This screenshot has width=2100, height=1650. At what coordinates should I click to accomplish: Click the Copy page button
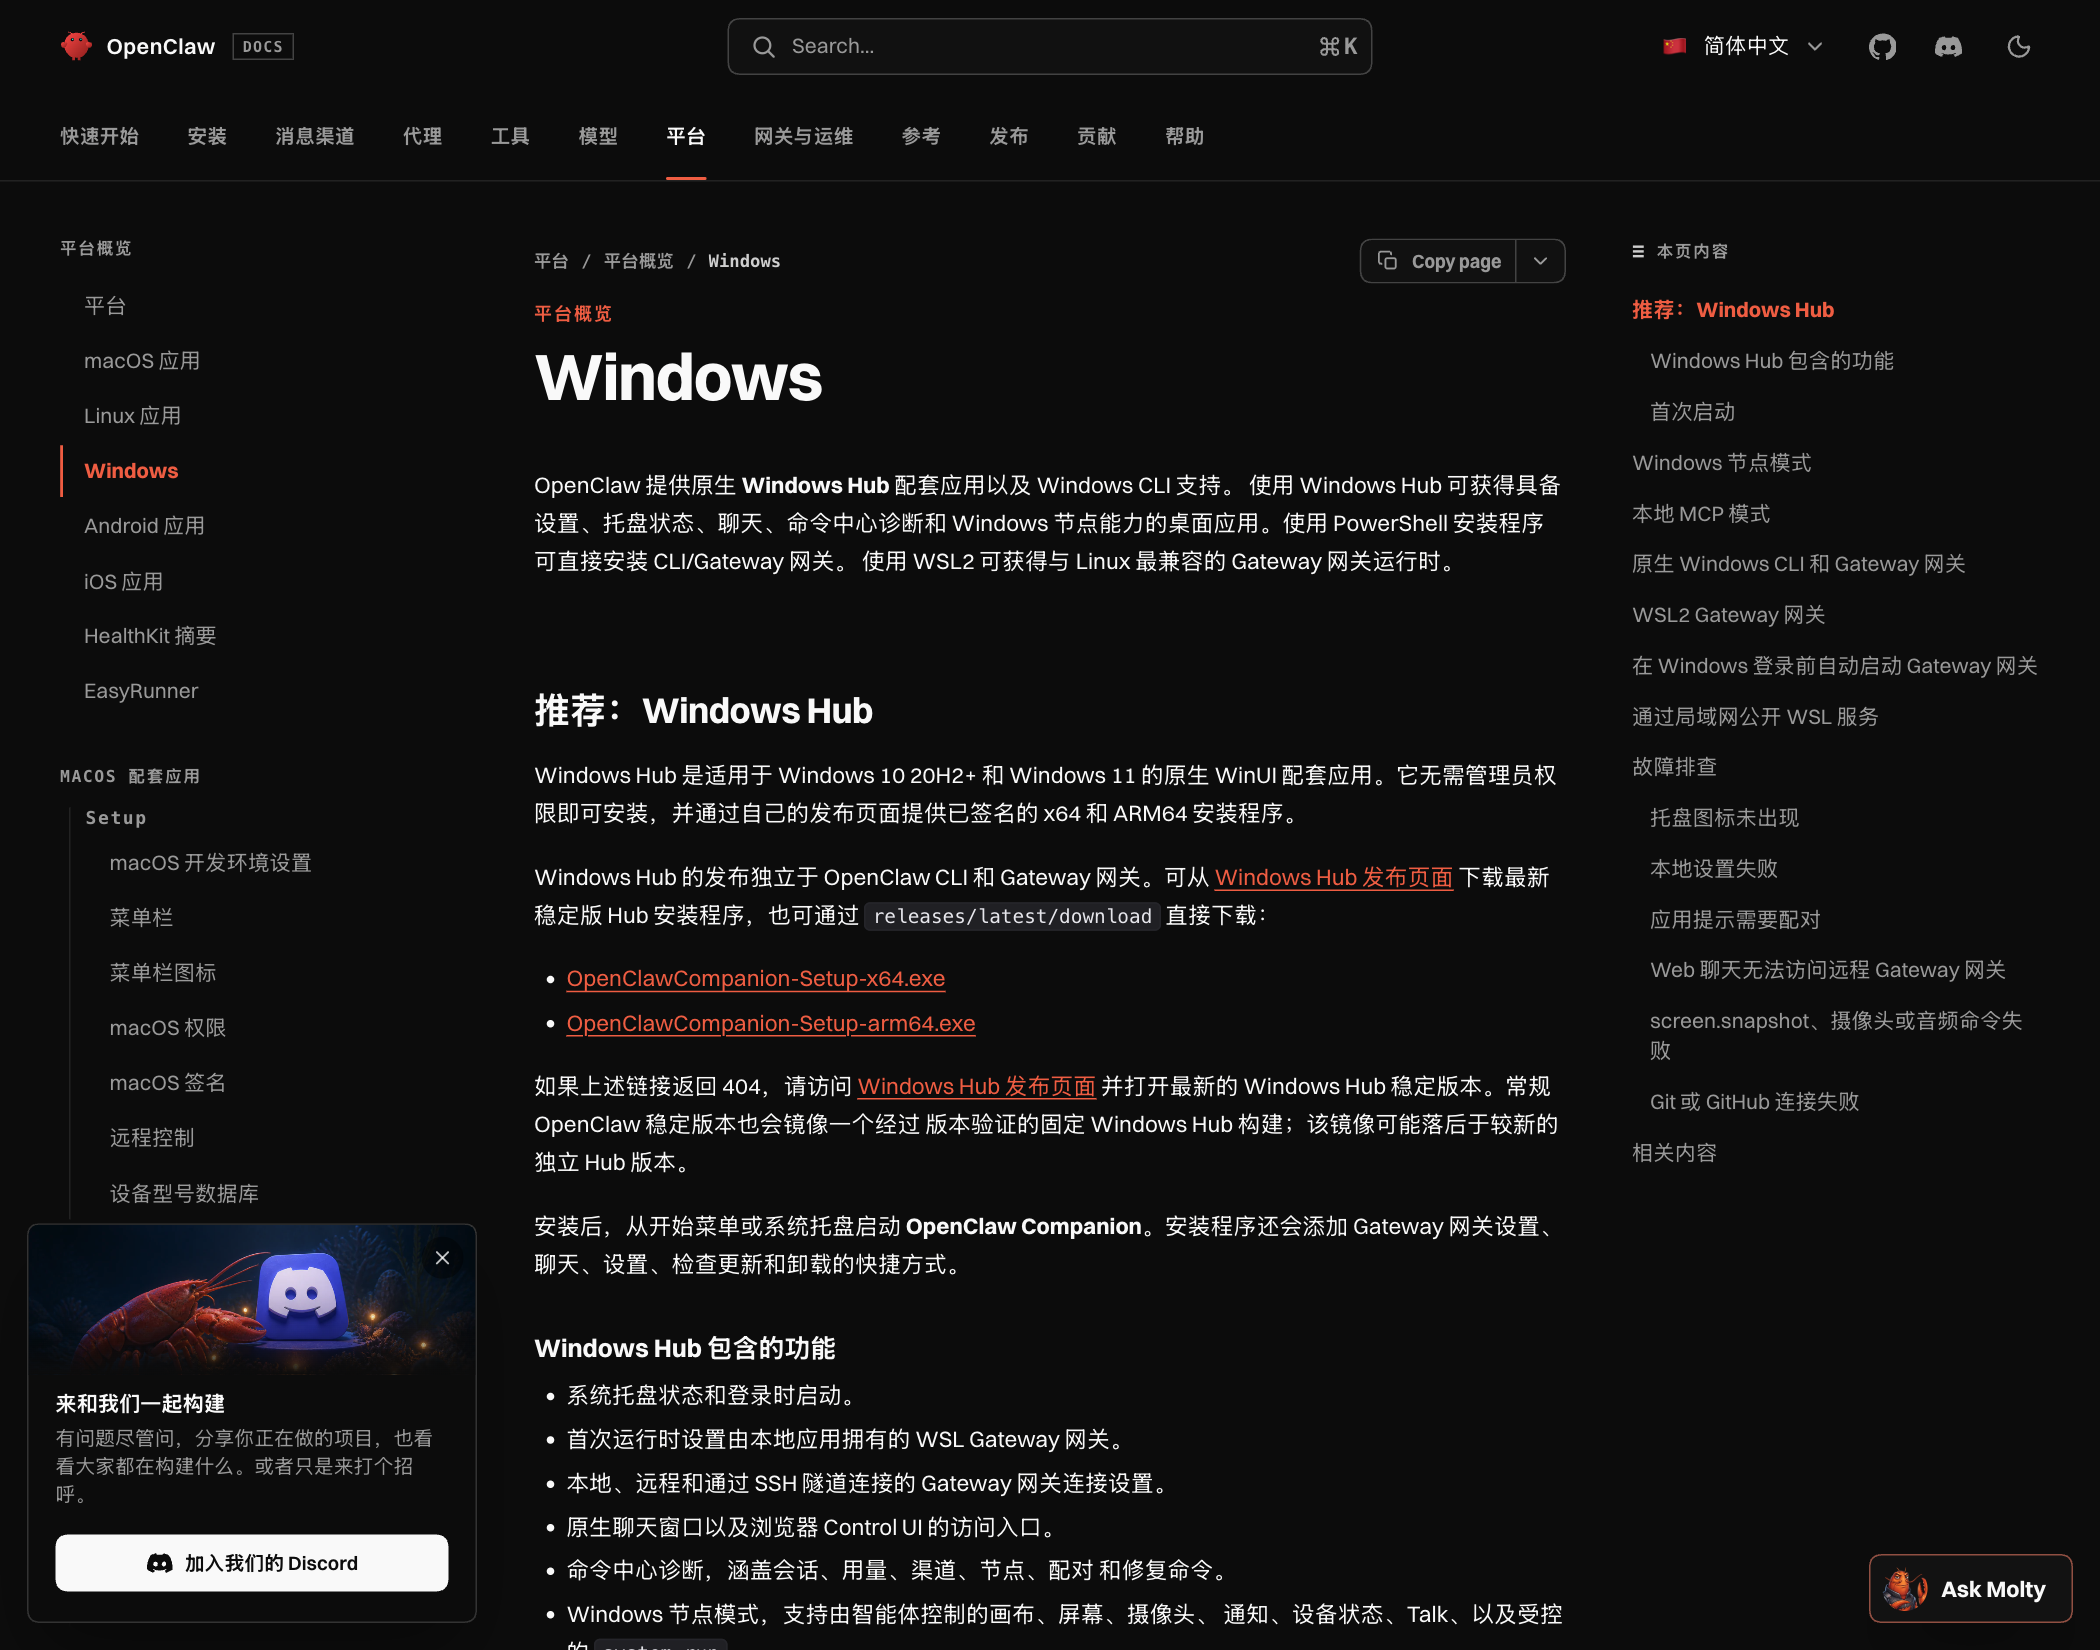pyautogui.click(x=1438, y=261)
